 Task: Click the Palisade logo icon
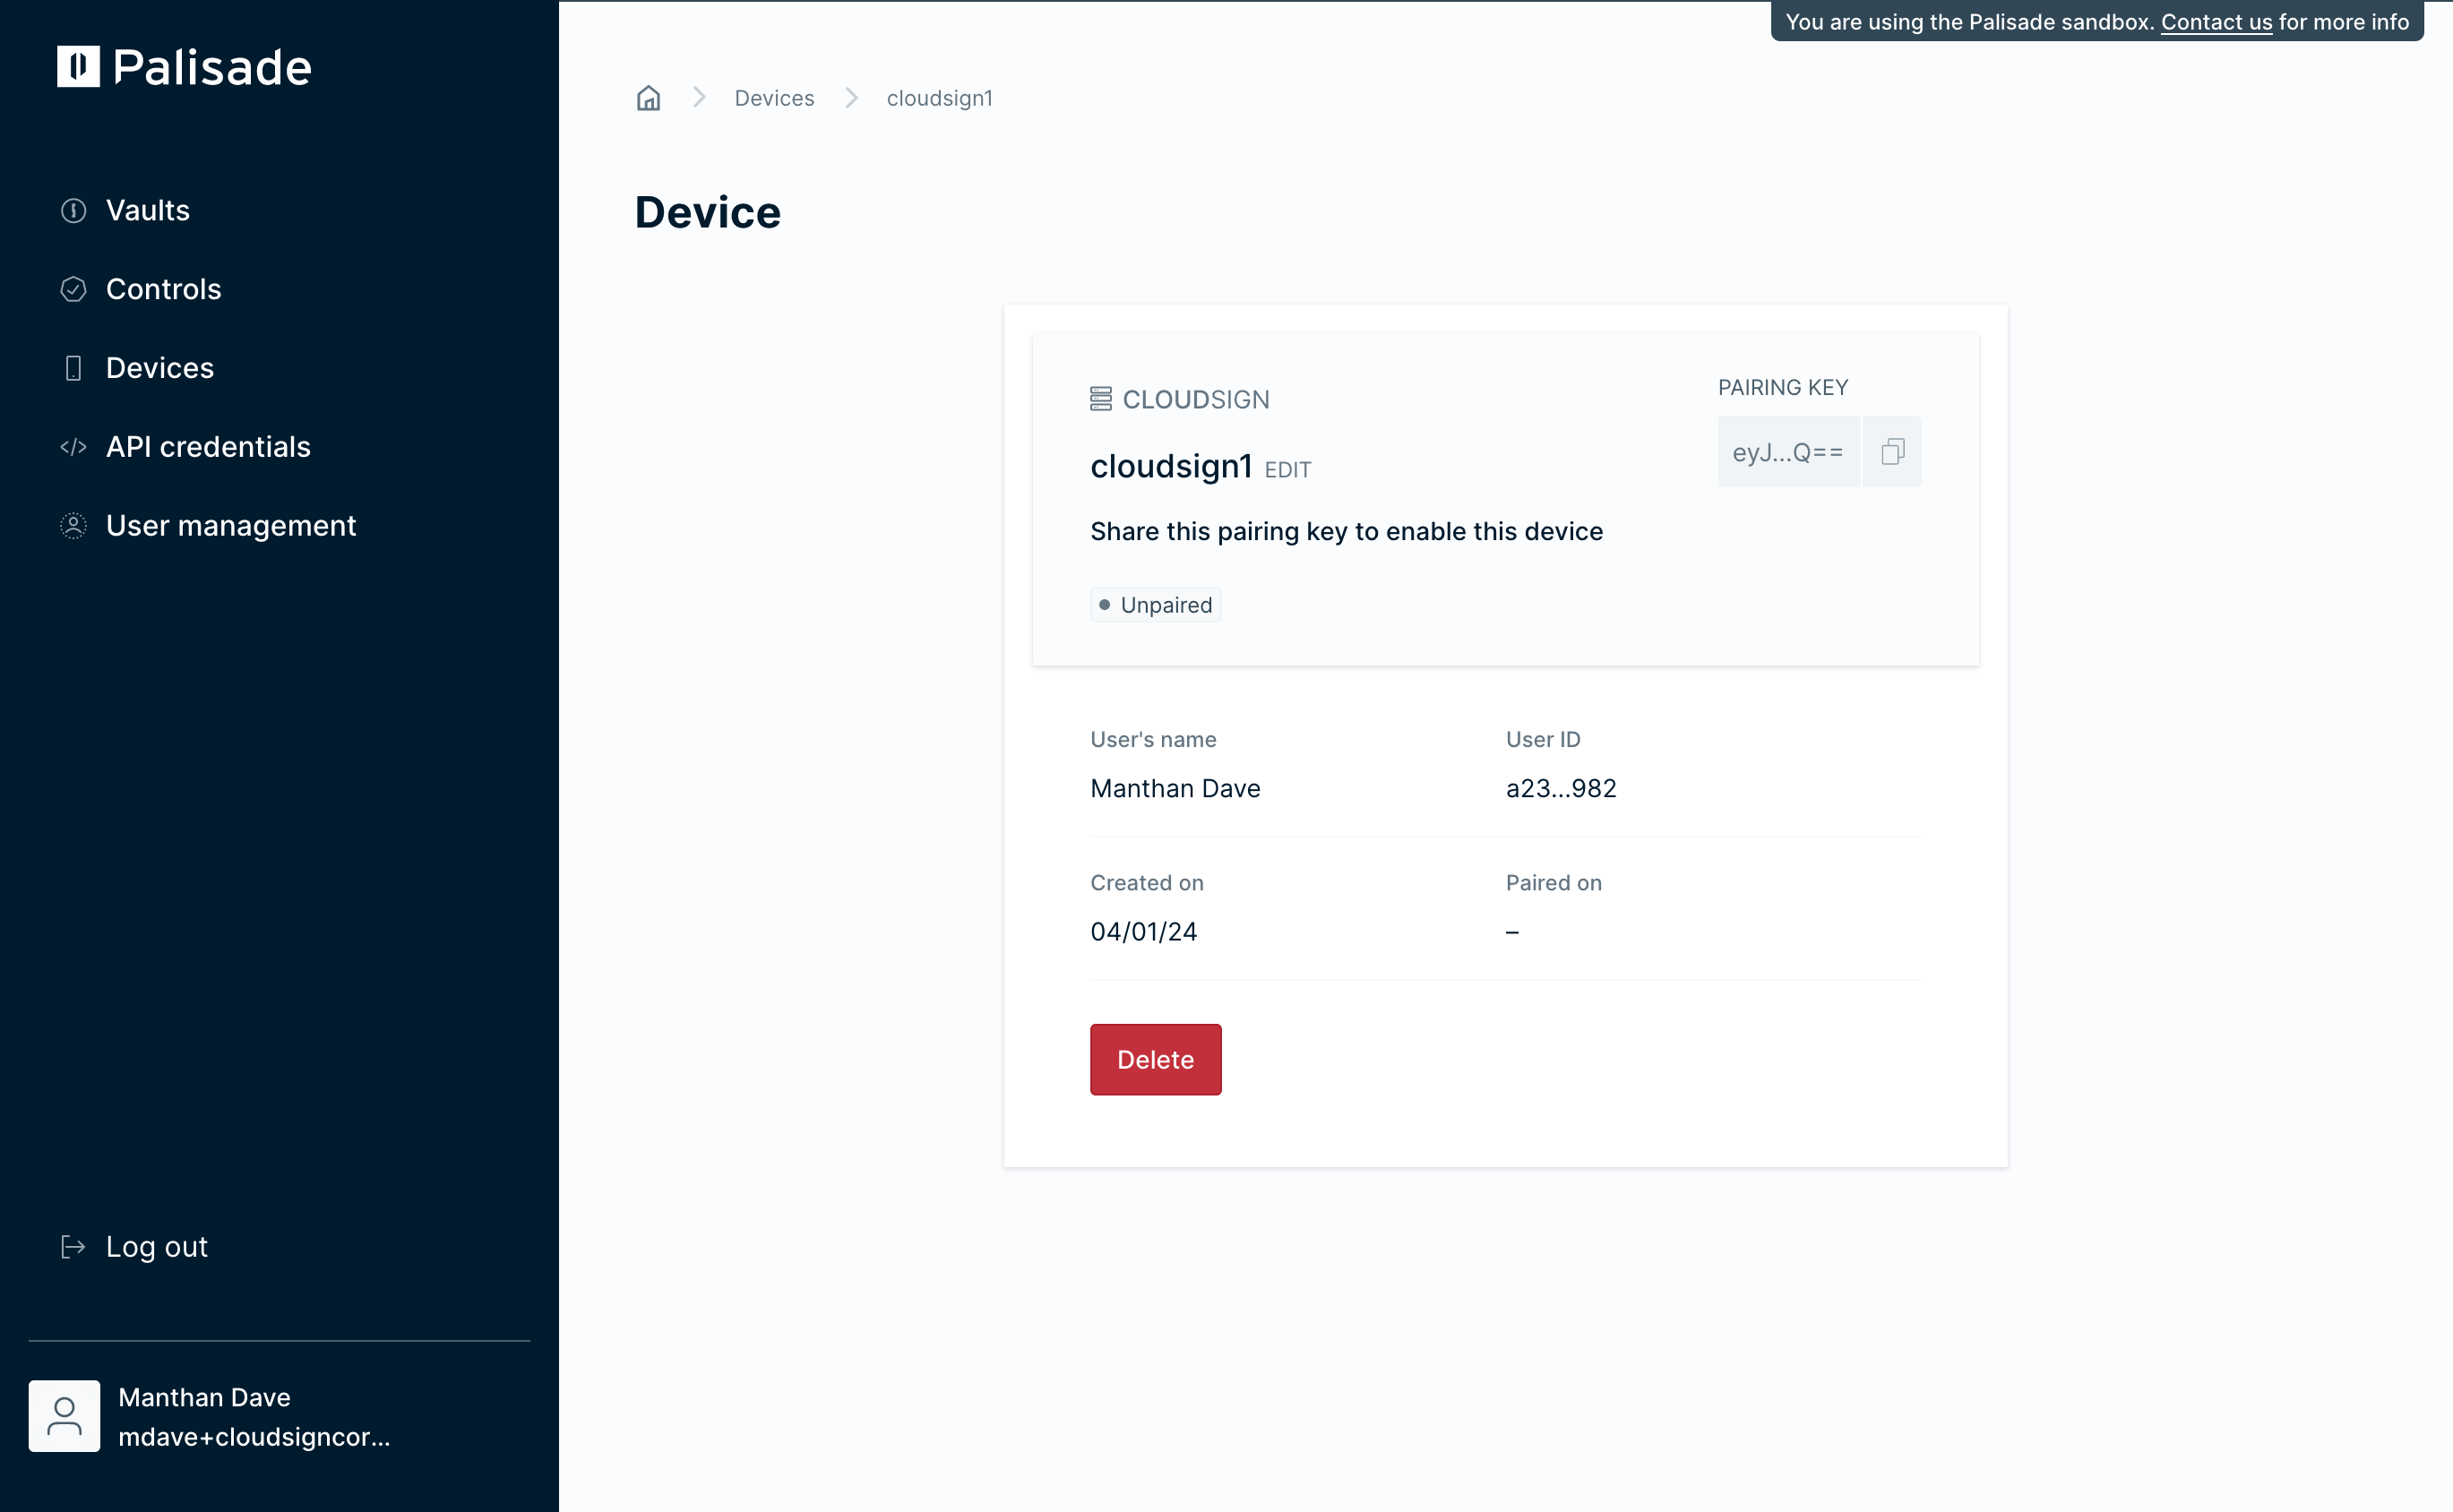pos(78,67)
